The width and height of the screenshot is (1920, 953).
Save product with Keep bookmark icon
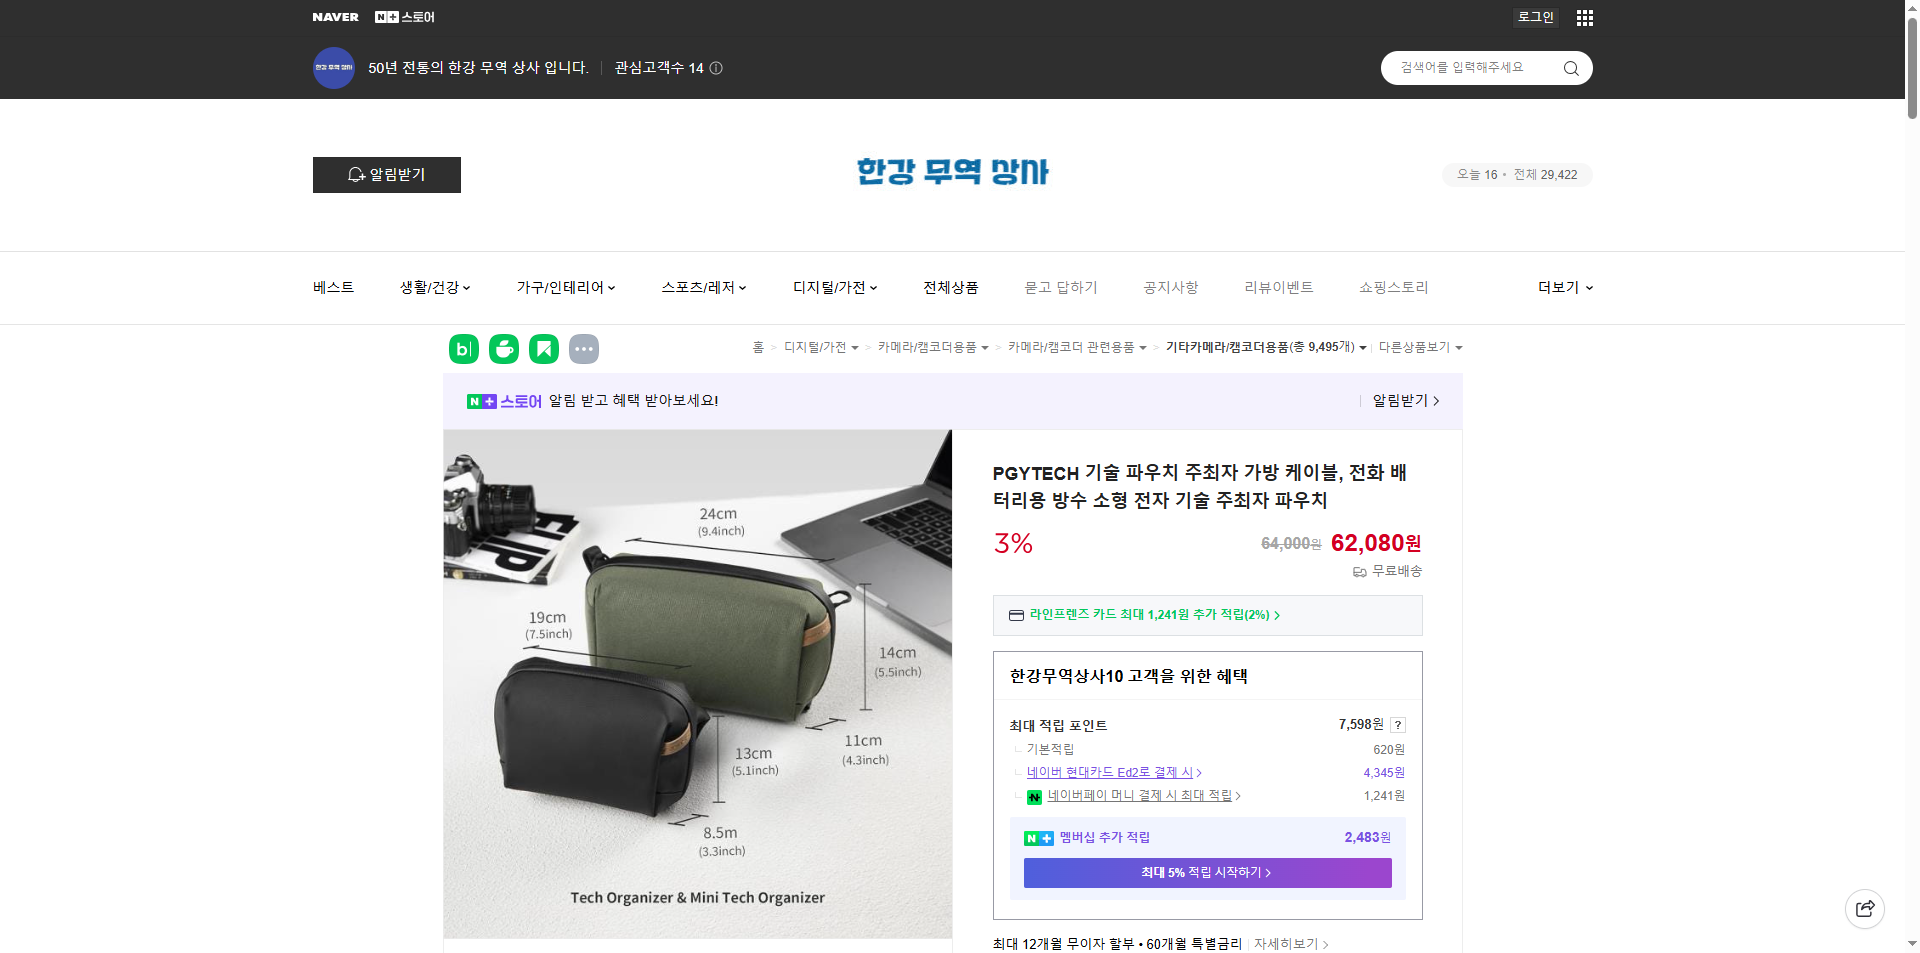pos(543,348)
